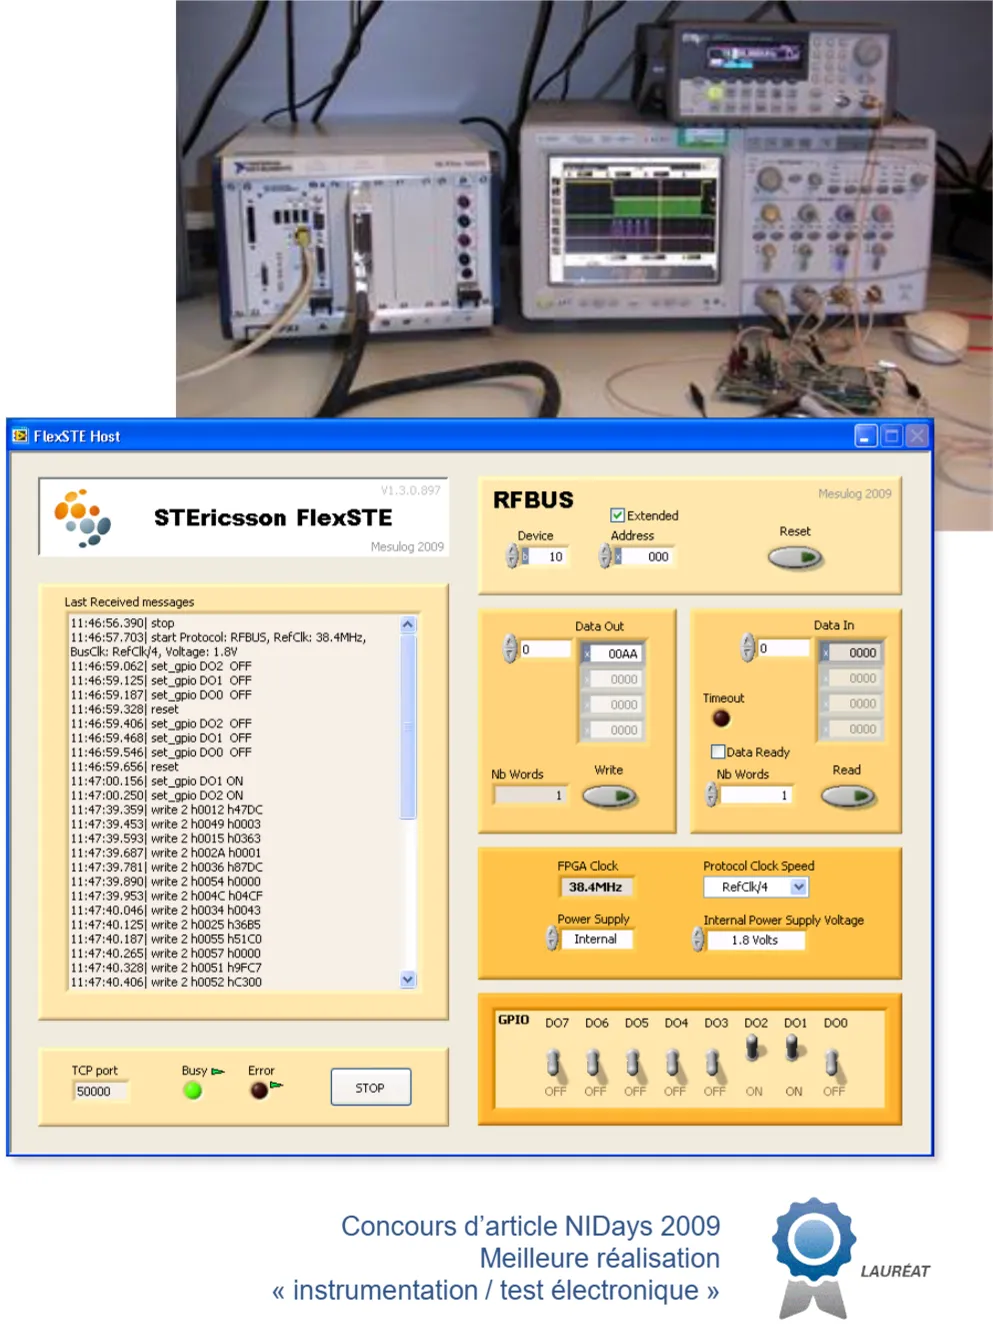Toggle the Extended address checkbox
Viewport: 993px width, 1333px height.
click(x=617, y=515)
